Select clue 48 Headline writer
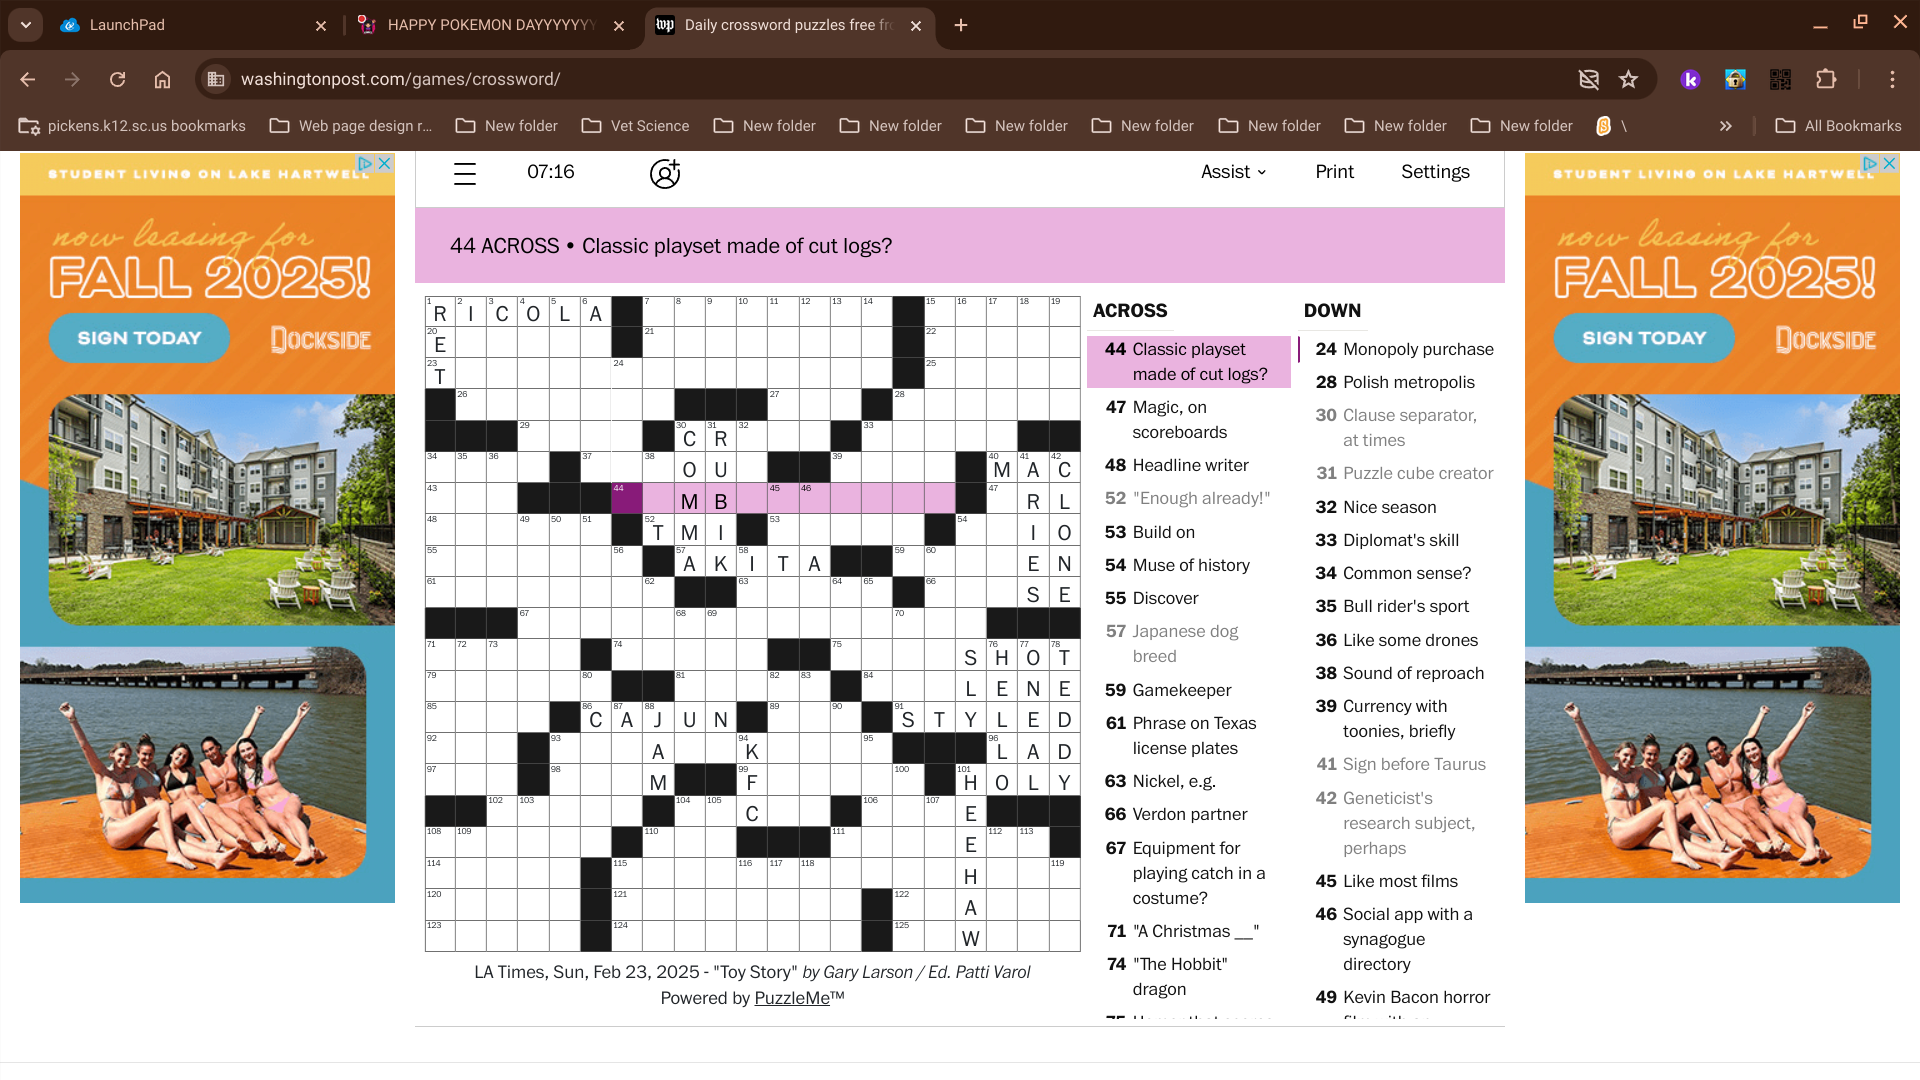 point(1189,465)
